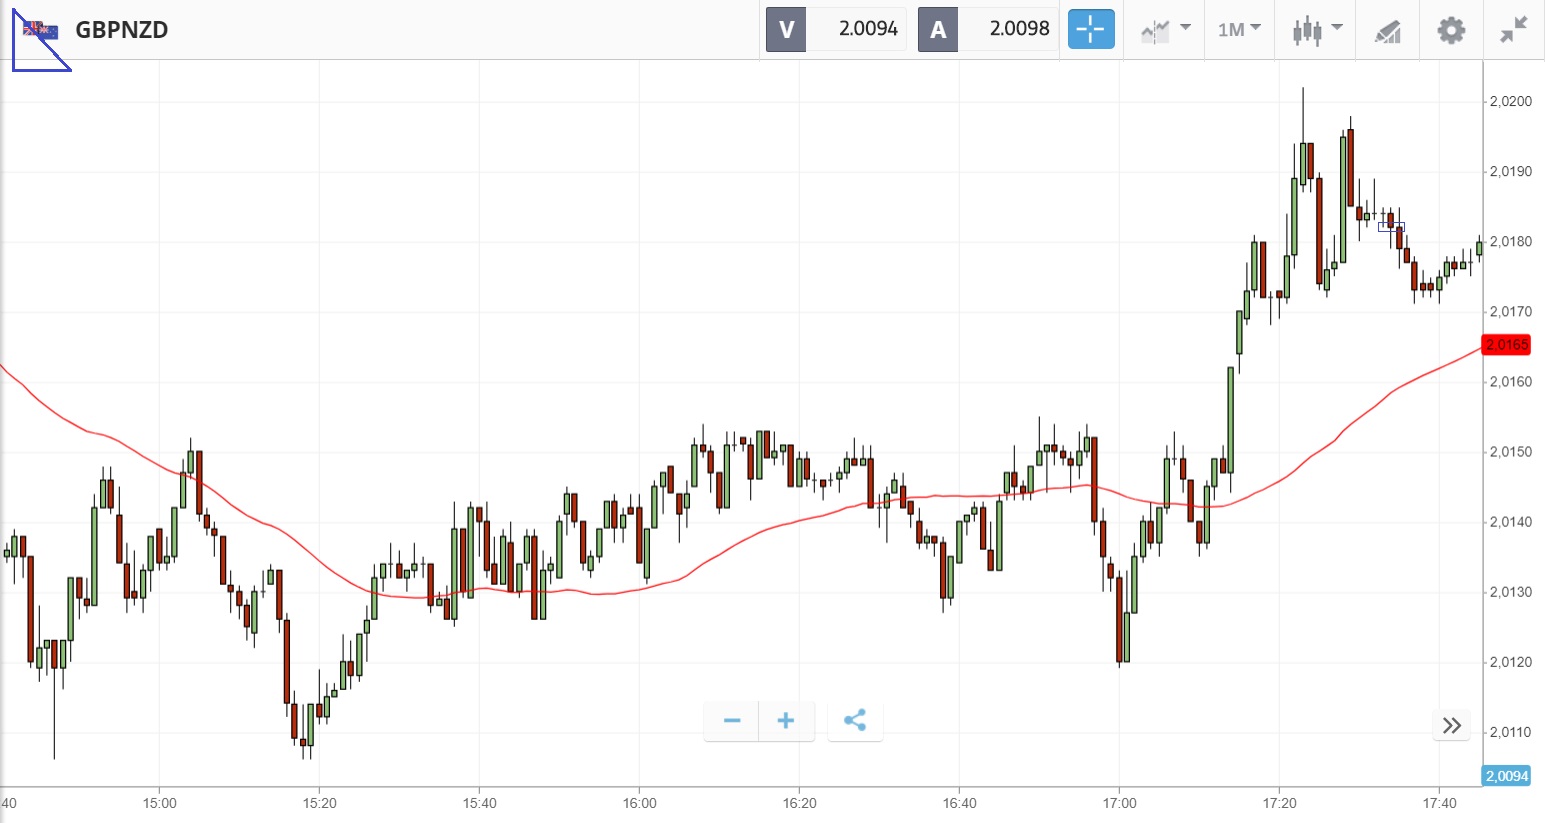Click the GBPNZD flag icon
This screenshot has width=1545, height=823.
point(40,31)
